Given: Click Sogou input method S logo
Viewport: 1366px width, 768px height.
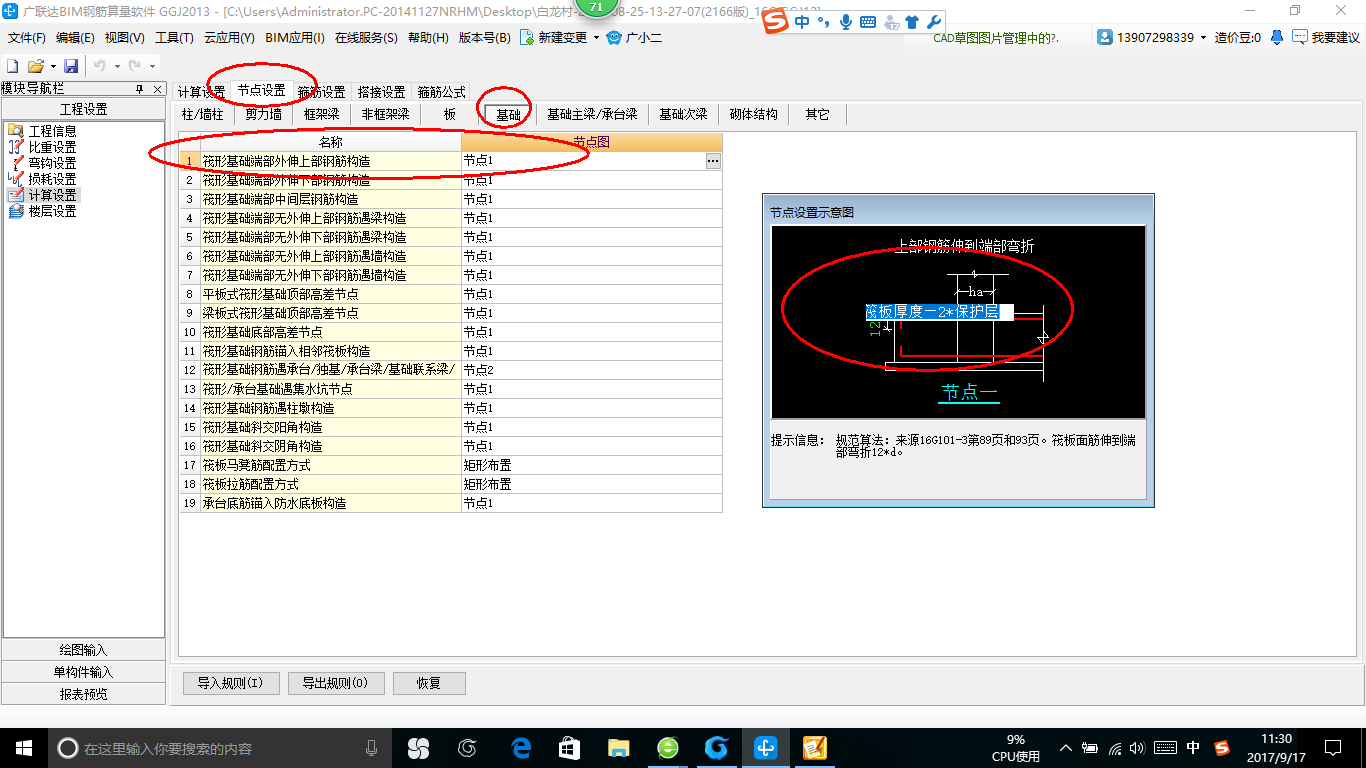Looking at the screenshot, I should [775, 21].
